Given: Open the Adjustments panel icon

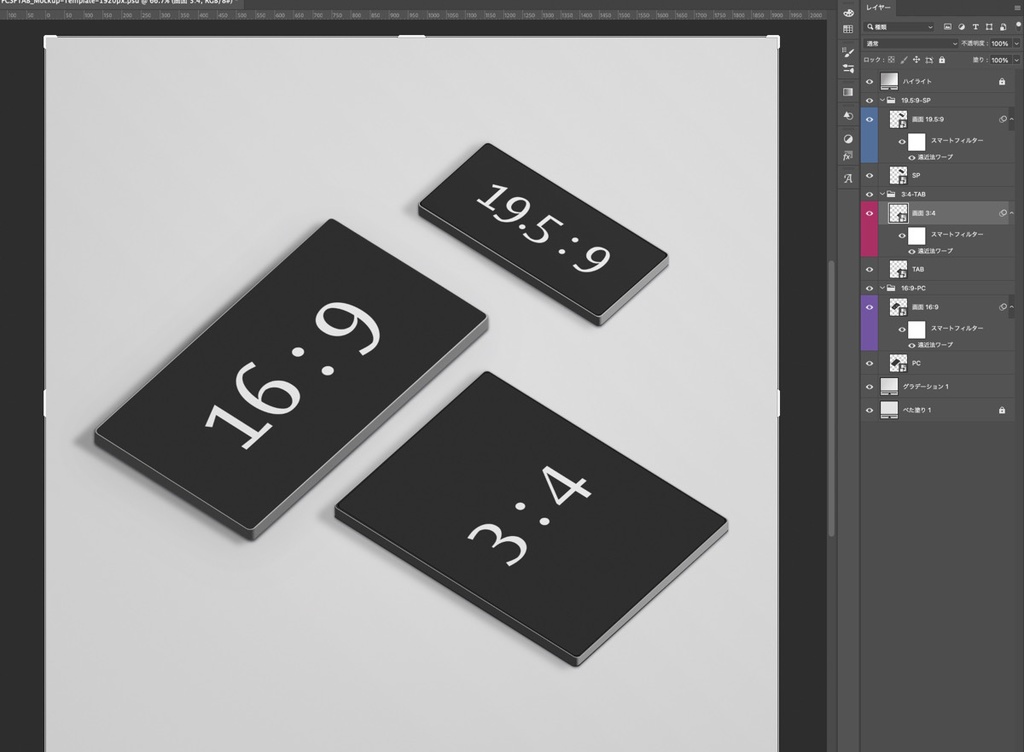Looking at the screenshot, I should [x=848, y=138].
